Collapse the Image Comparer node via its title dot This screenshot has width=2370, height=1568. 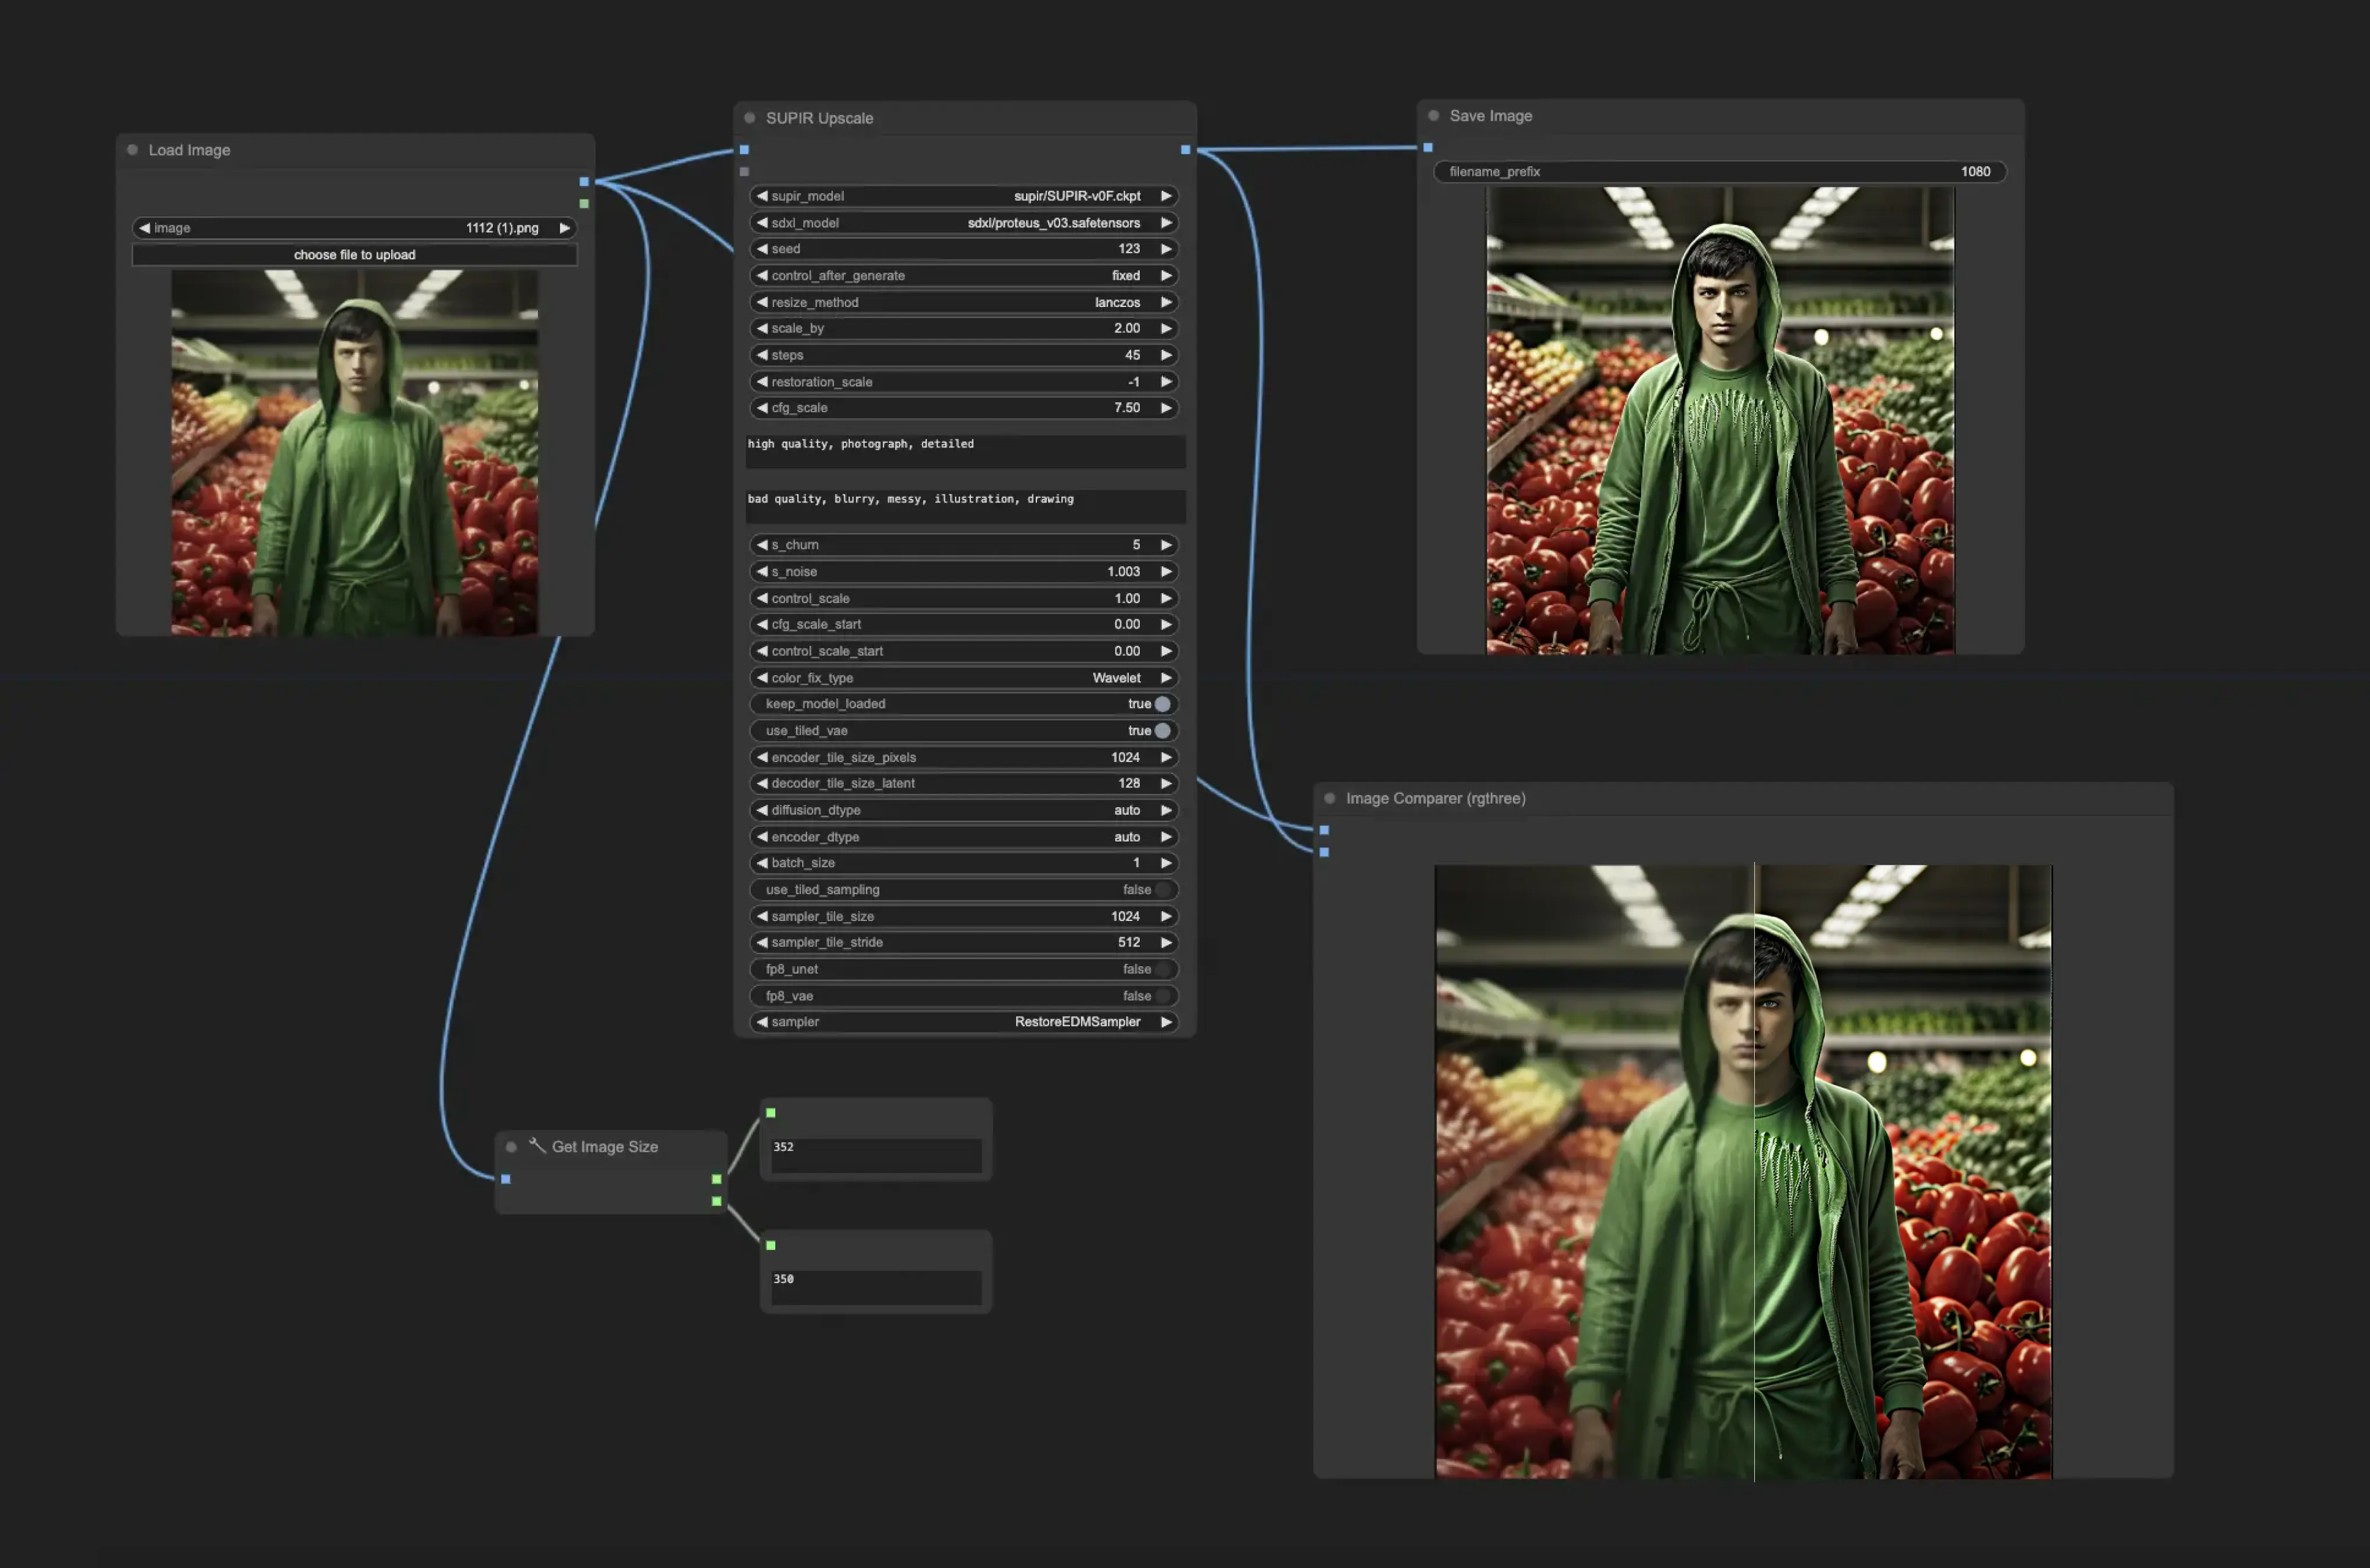point(1329,798)
